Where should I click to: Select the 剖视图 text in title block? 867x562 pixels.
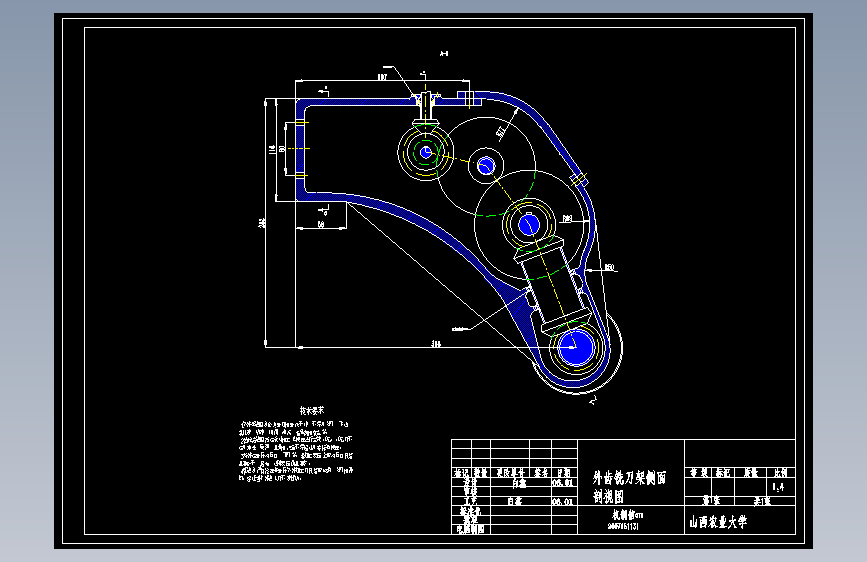[x=609, y=496]
